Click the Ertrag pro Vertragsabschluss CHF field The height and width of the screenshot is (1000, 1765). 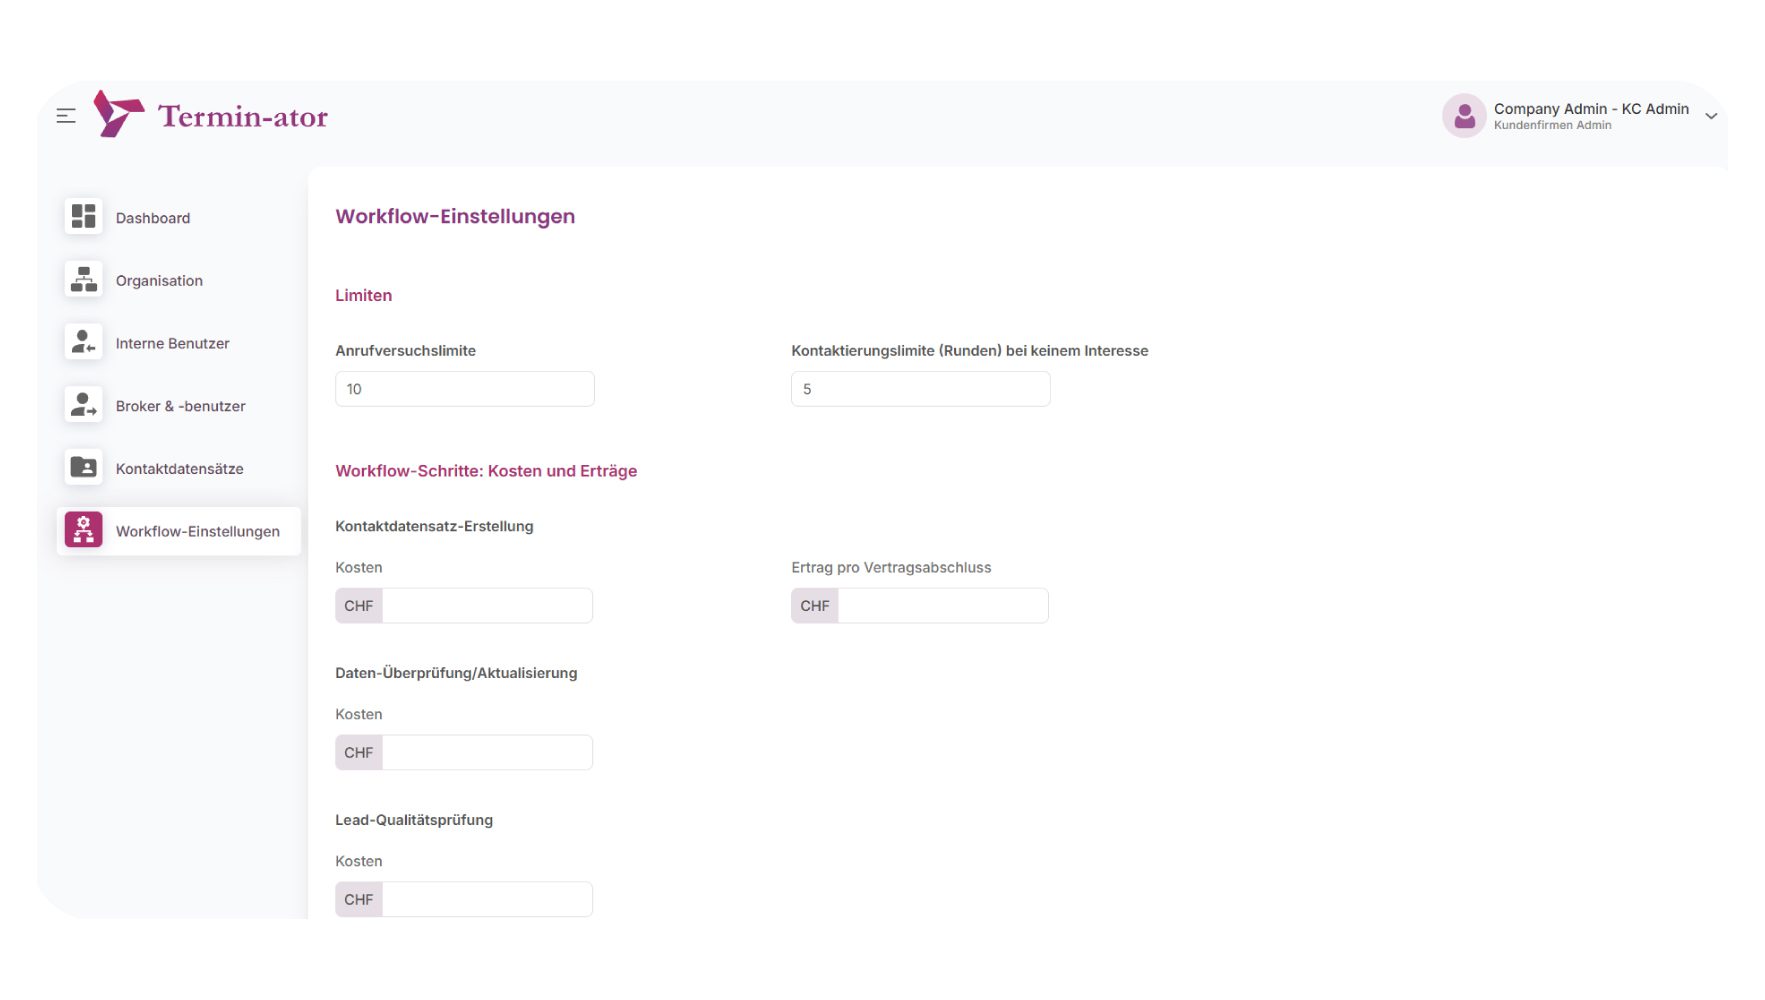pyautogui.click(x=942, y=606)
